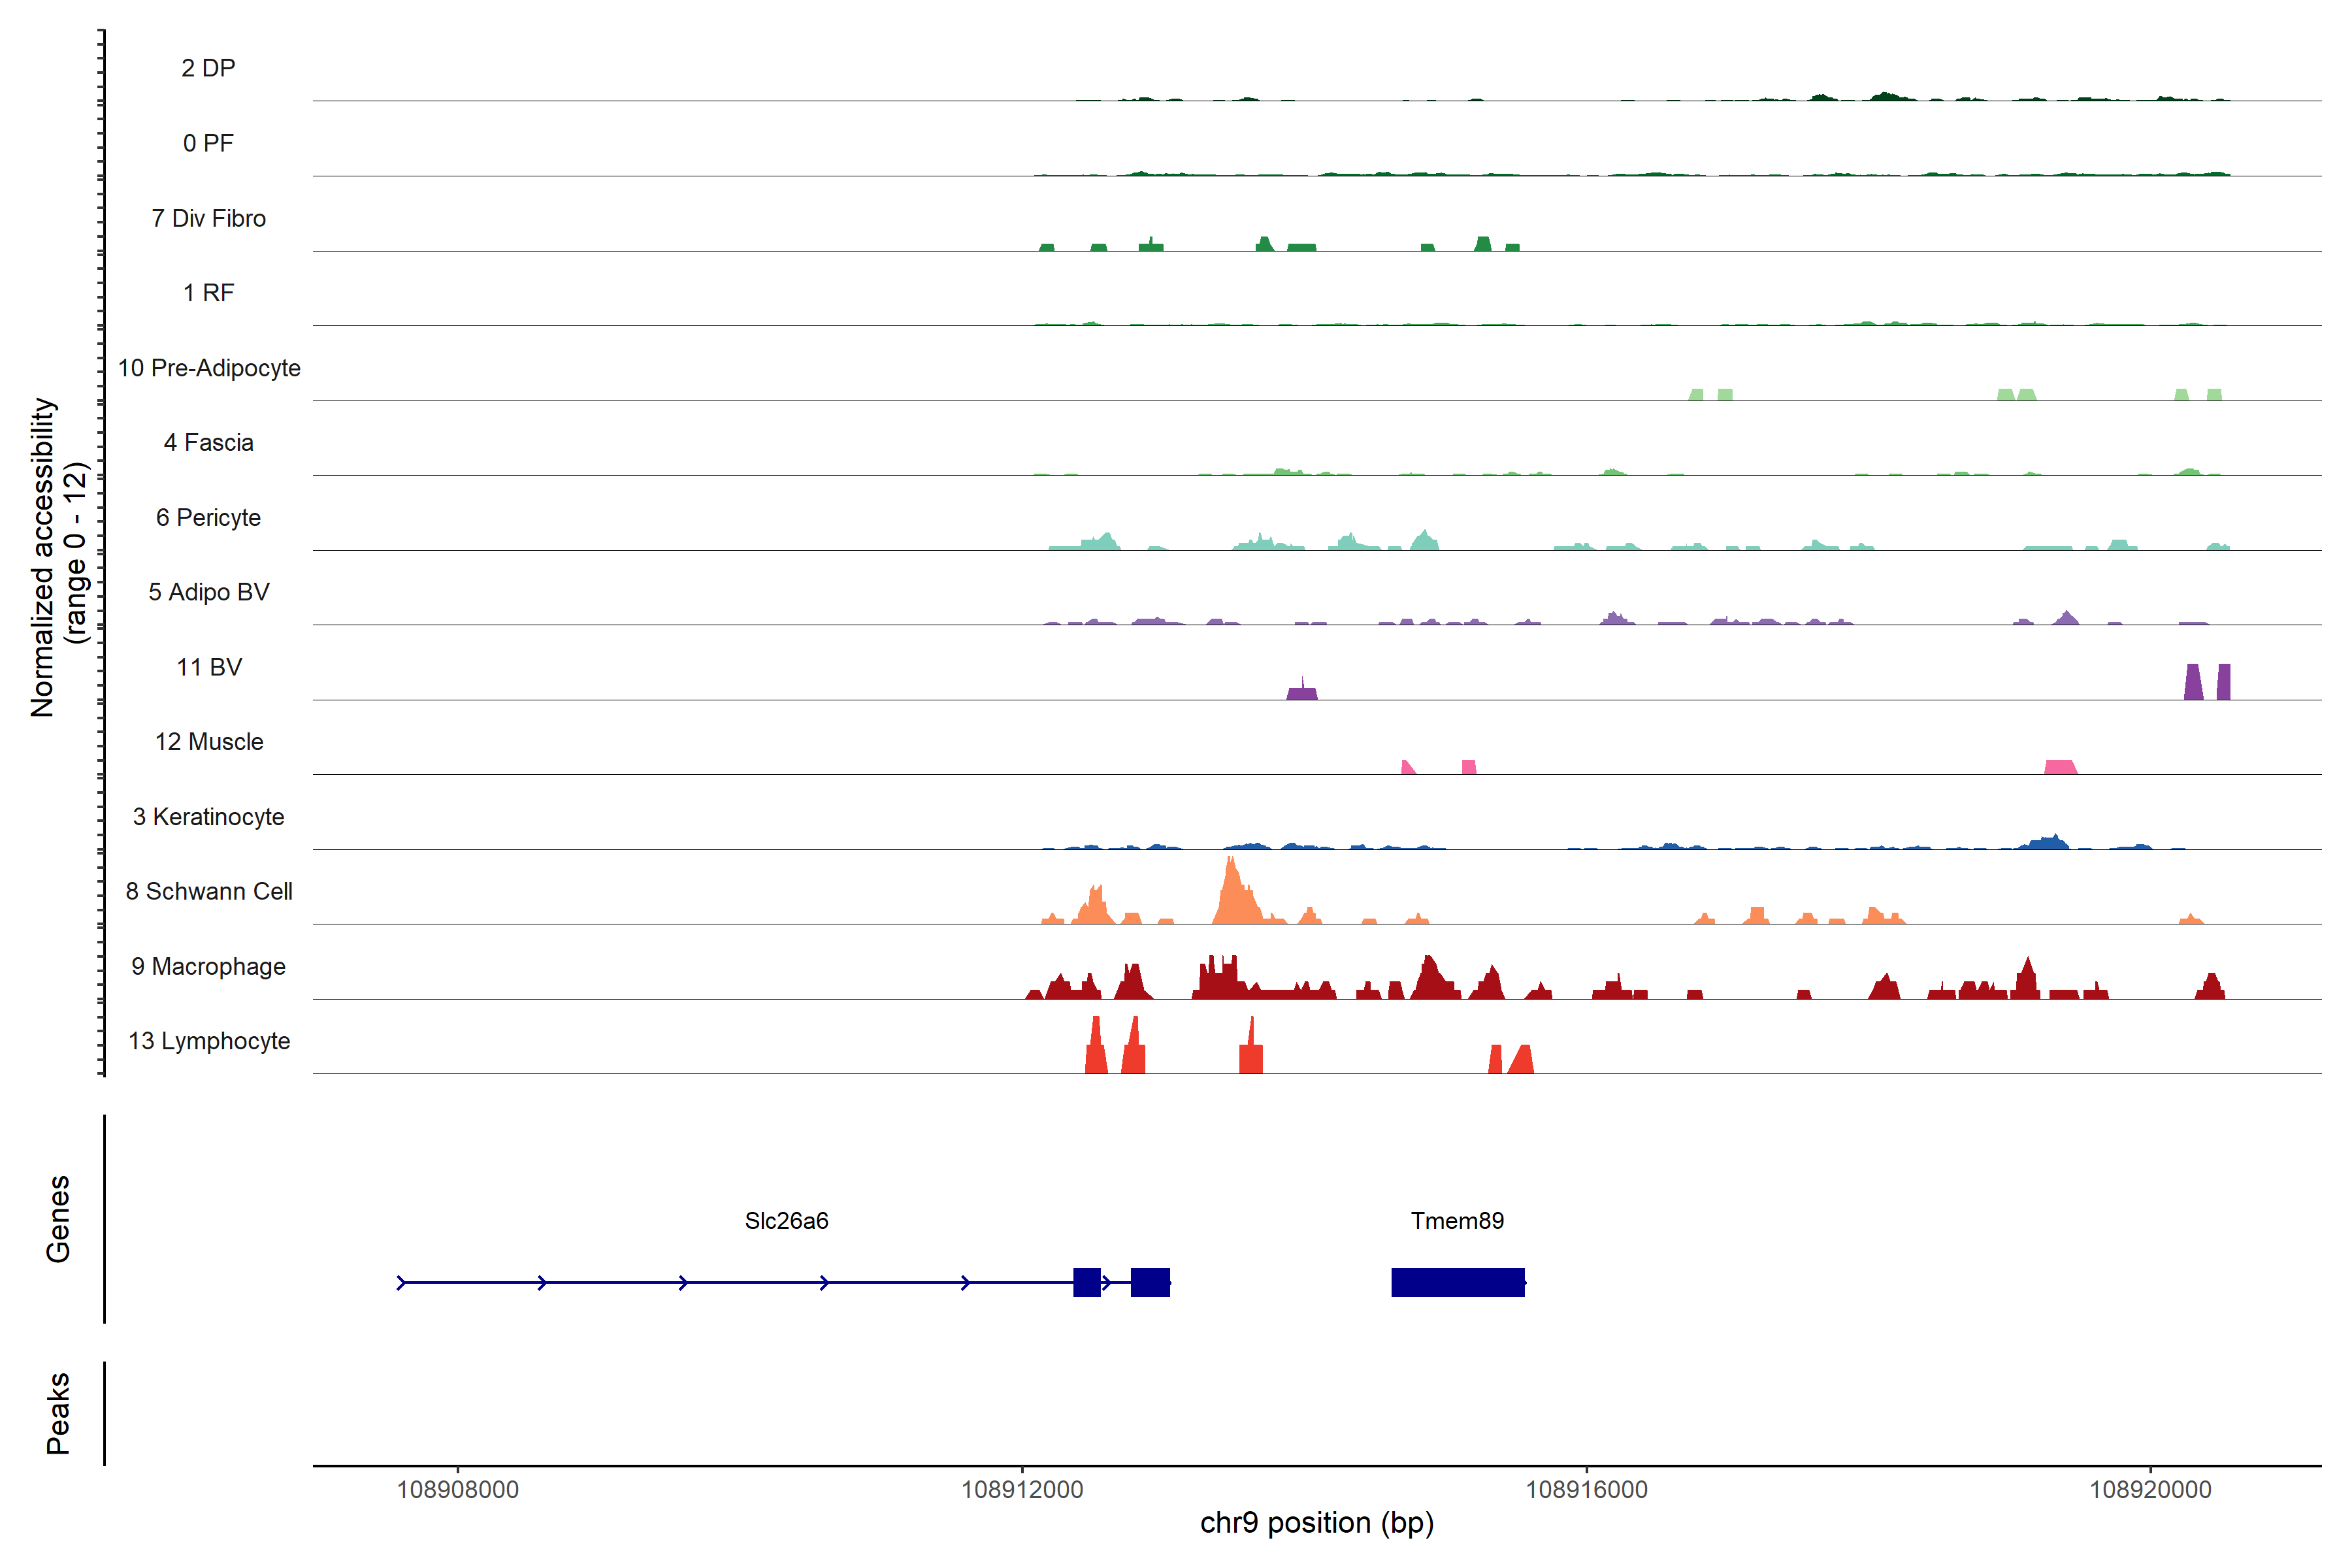Viewport: 2352px width, 1568px height.
Task: Click the 9 Macrophage track label
Action: click(x=208, y=966)
